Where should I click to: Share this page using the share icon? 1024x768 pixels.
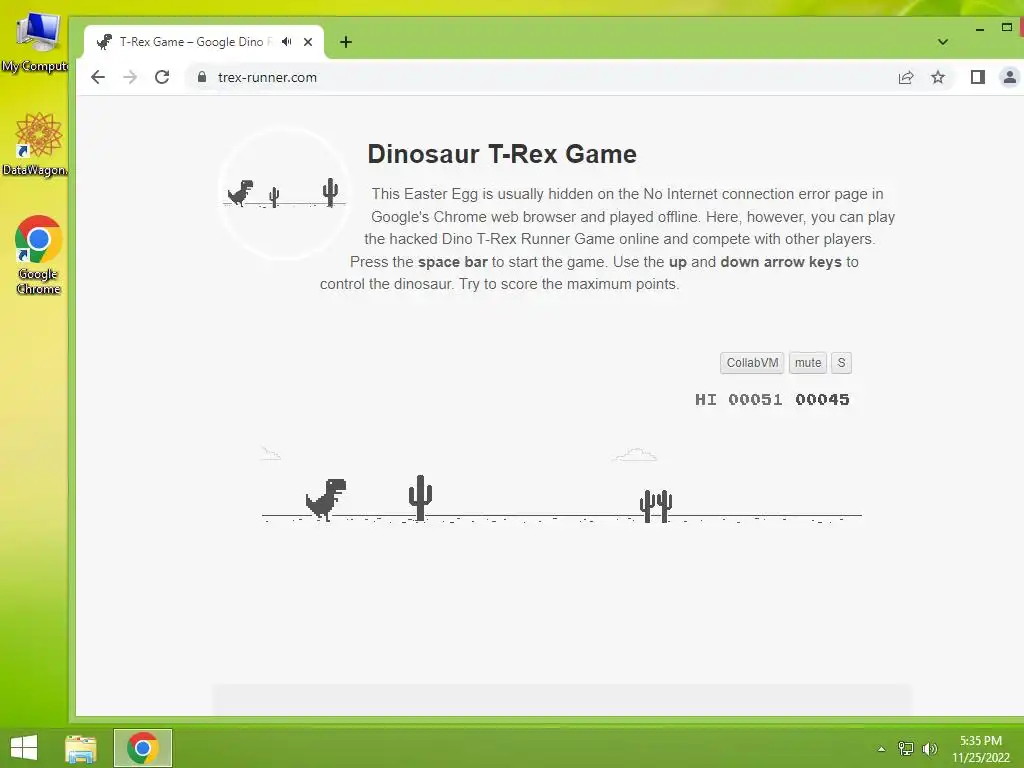[906, 78]
